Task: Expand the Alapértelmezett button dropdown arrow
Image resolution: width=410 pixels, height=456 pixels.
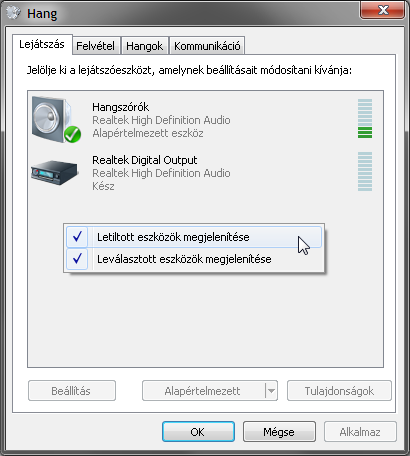Action: 271,391
